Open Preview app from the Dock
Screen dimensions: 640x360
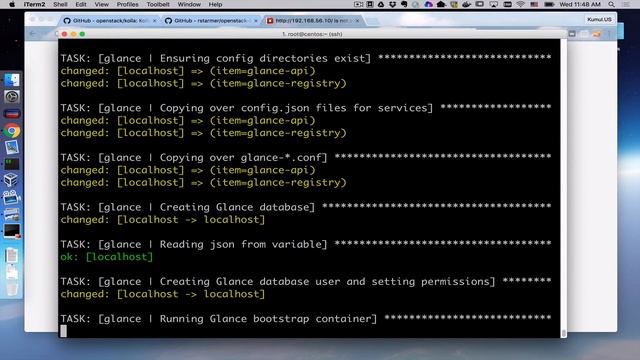tap(11, 147)
